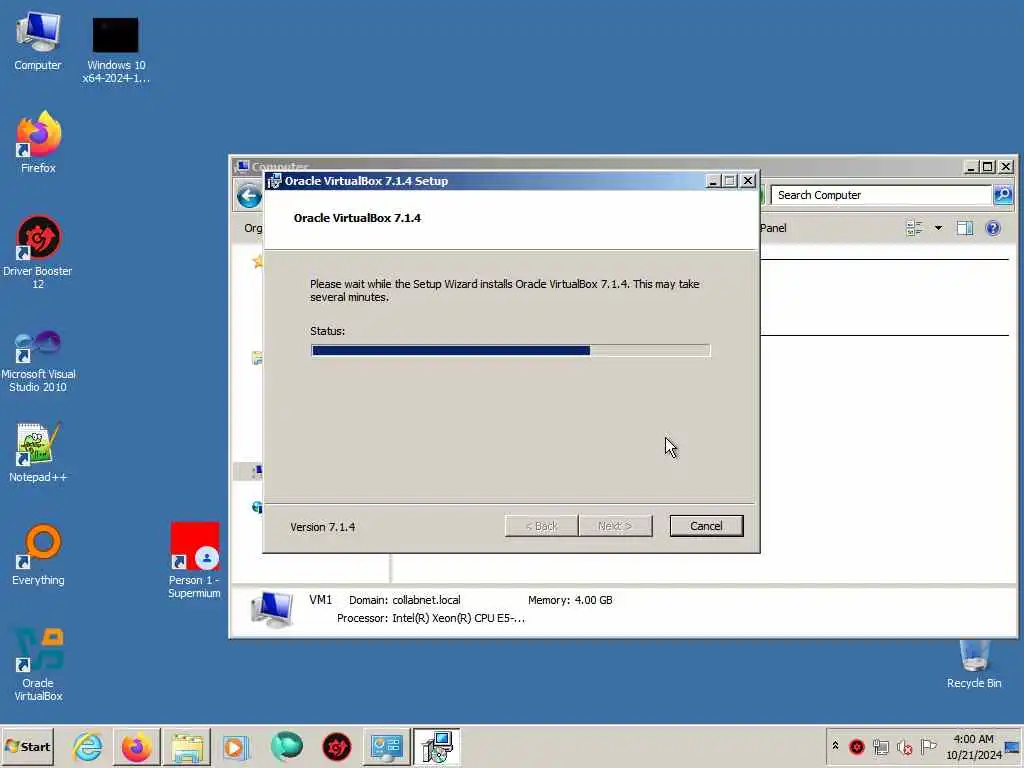Open the view options dropdown arrow

tap(938, 228)
